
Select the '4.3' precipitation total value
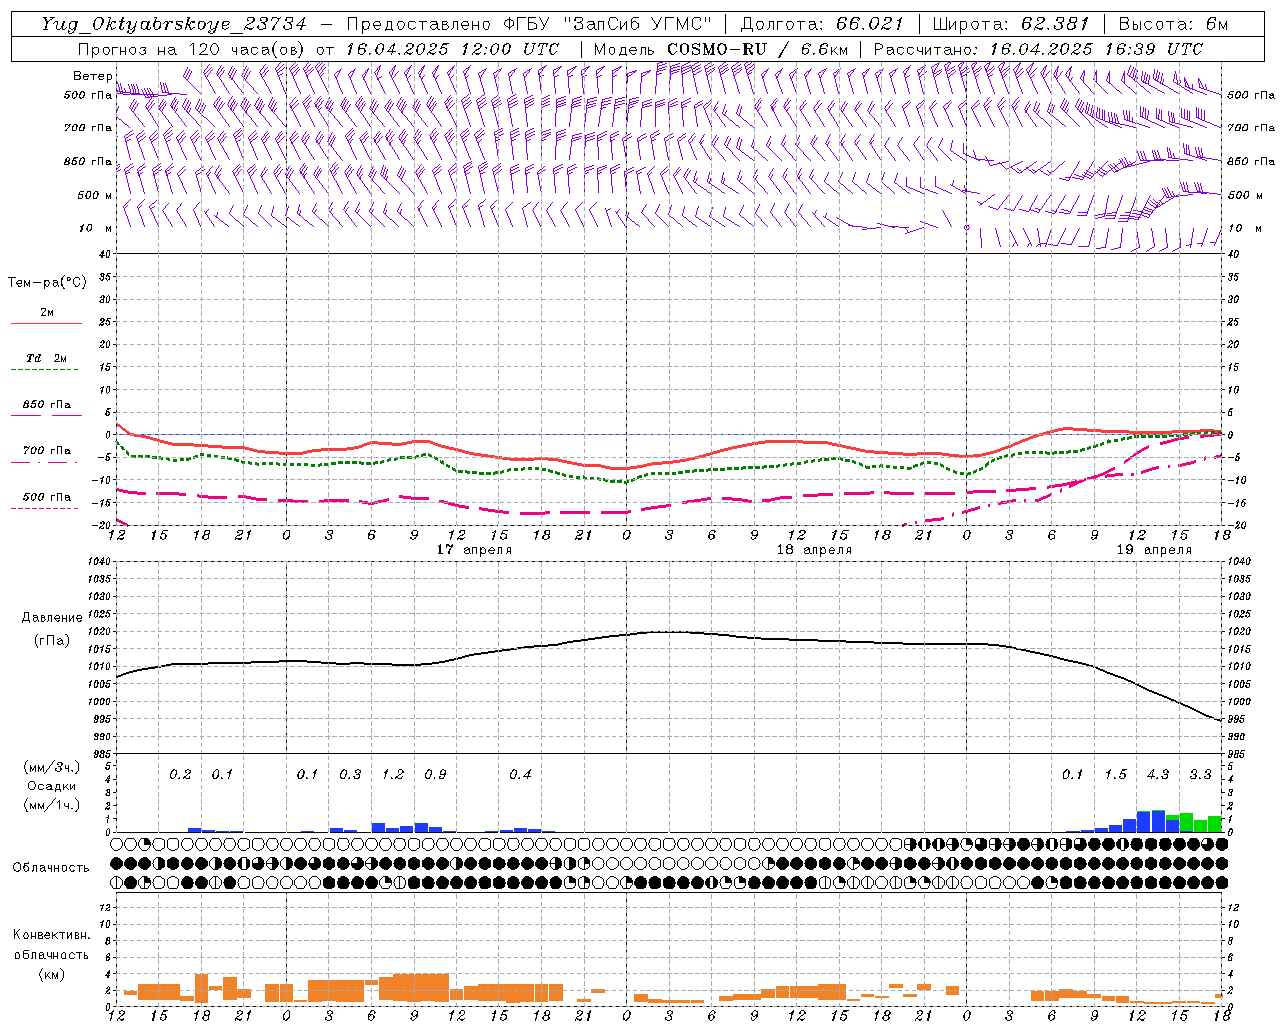coord(1158,775)
